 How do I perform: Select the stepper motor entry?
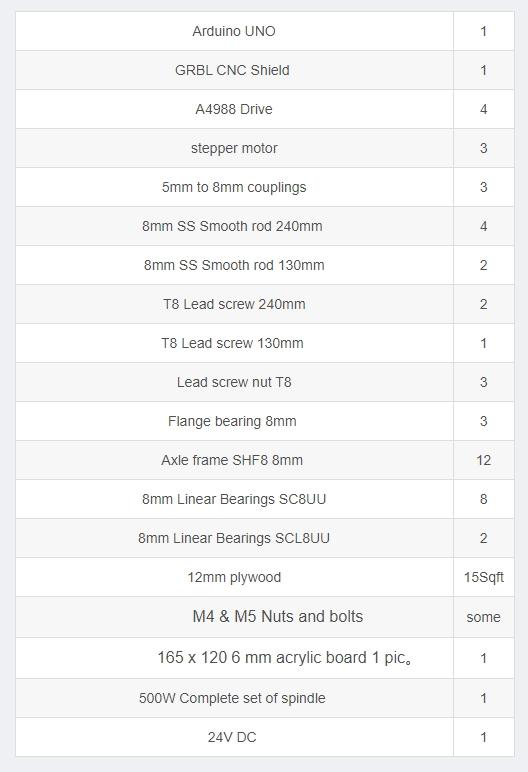coord(234,148)
